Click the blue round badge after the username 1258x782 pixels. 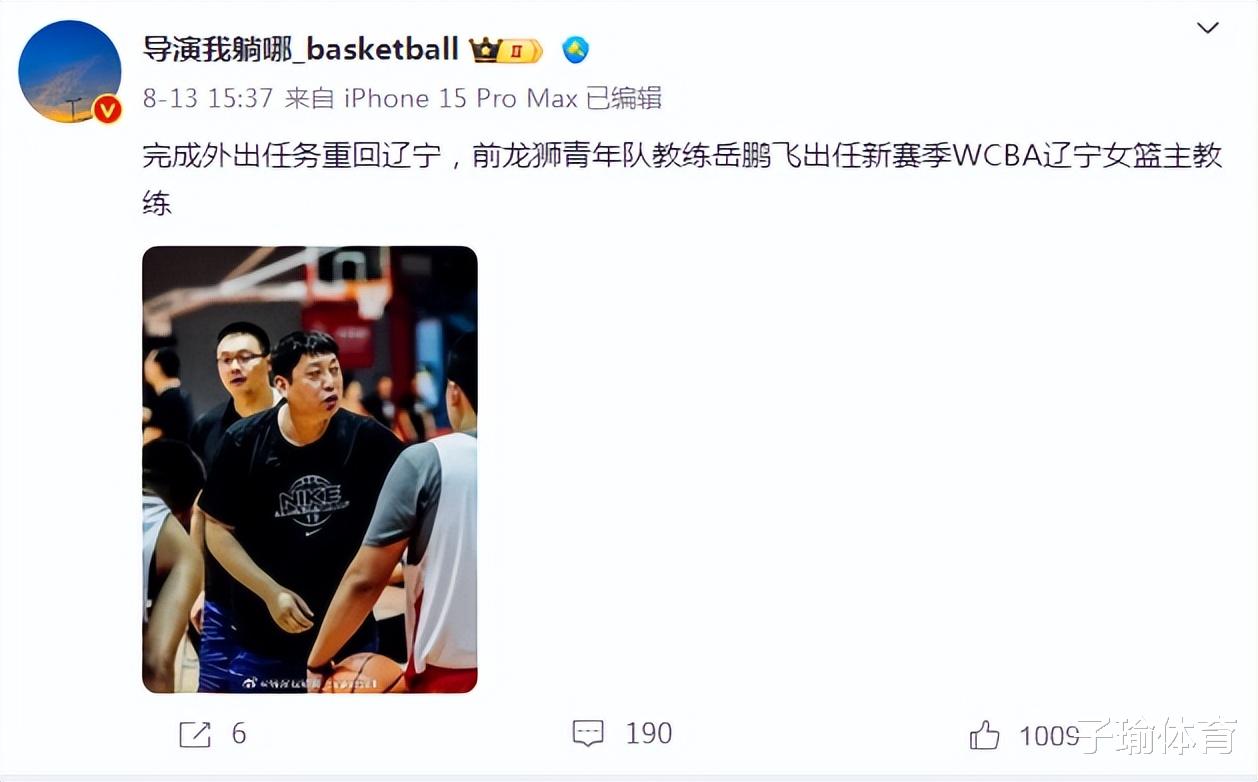click(575, 49)
